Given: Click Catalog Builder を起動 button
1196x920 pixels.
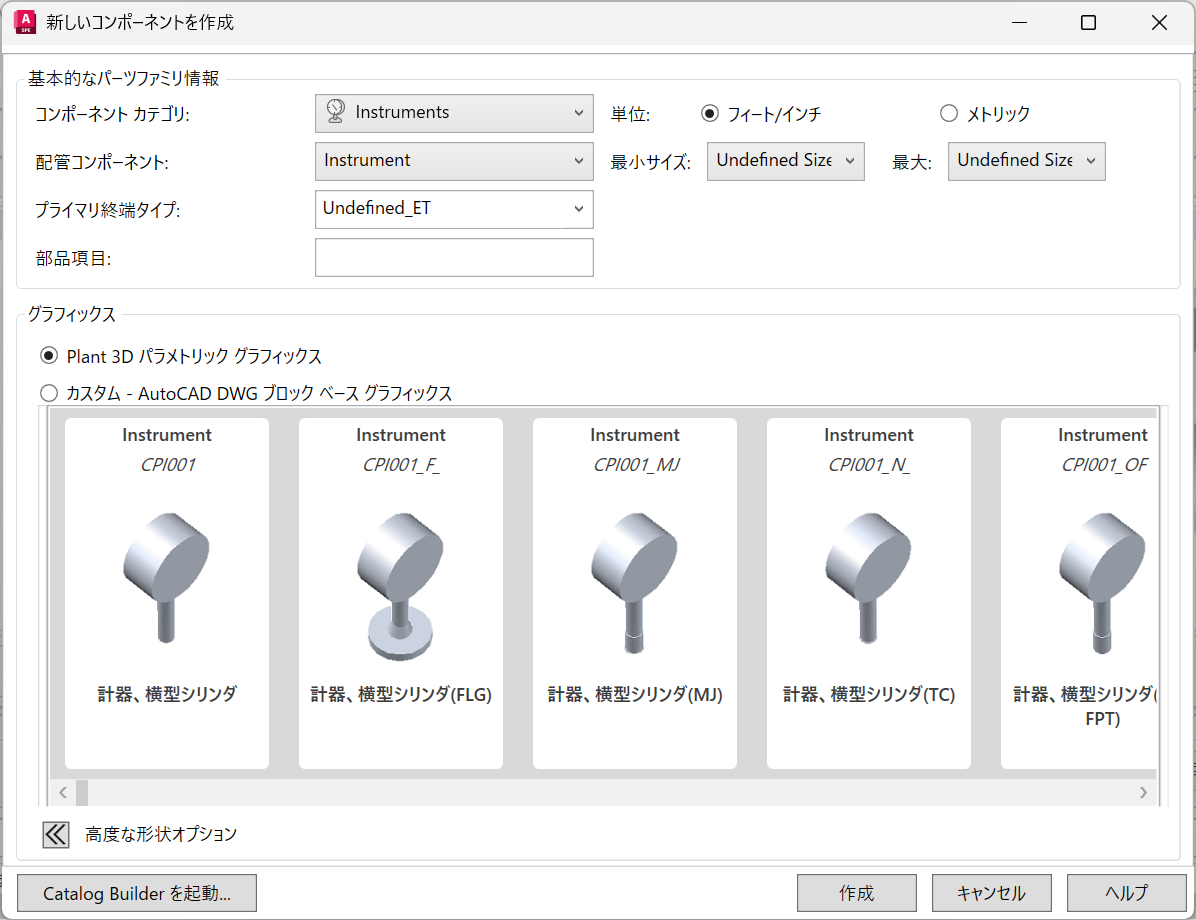Looking at the screenshot, I should tap(137, 893).
